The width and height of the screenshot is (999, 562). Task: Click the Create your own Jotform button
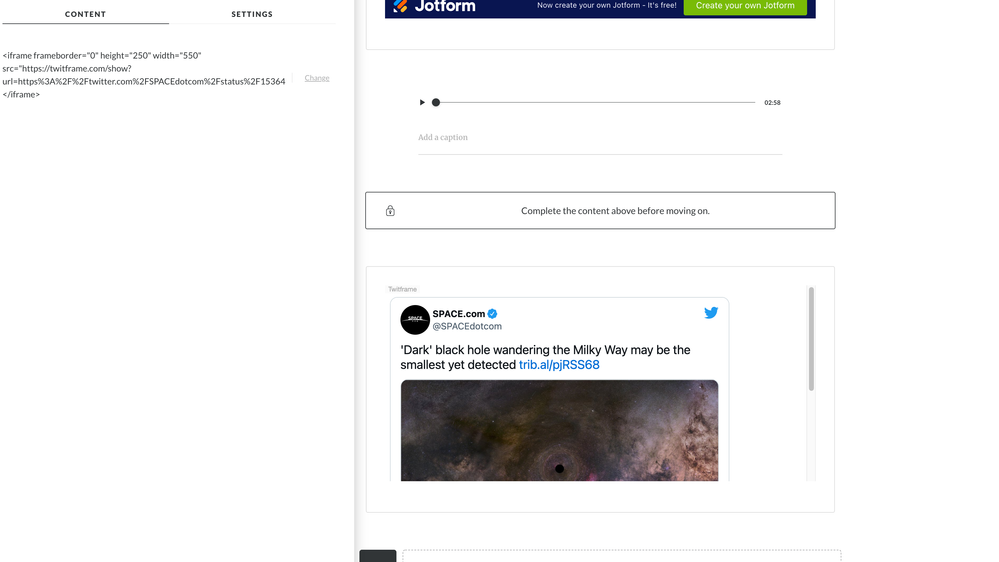(x=745, y=6)
